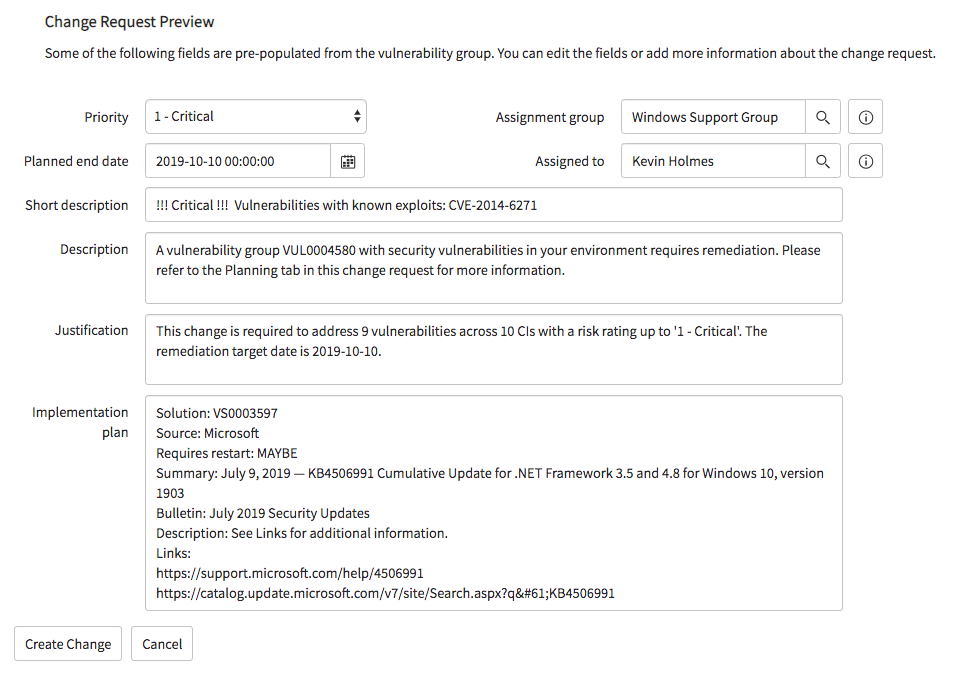Click the support.microsoft.com help URL line
The width and height of the screenshot is (953, 680).
pyautogui.click(x=289, y=573)
